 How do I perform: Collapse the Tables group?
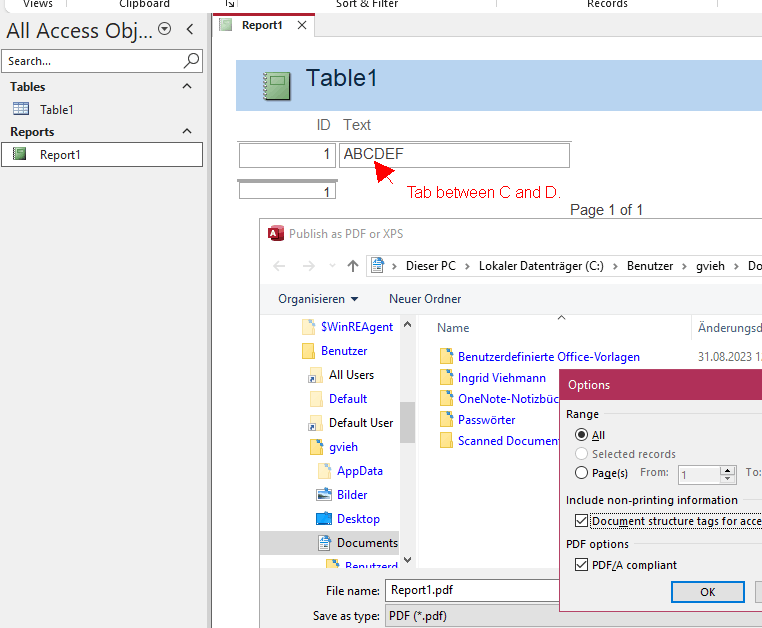187,87
